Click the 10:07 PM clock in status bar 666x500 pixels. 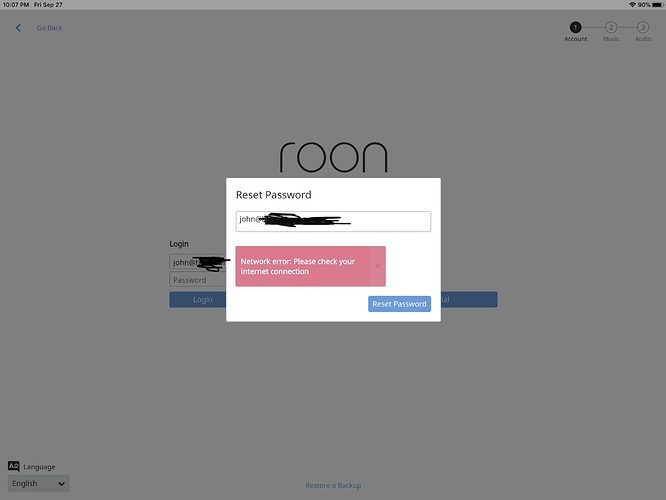[16, 5]
